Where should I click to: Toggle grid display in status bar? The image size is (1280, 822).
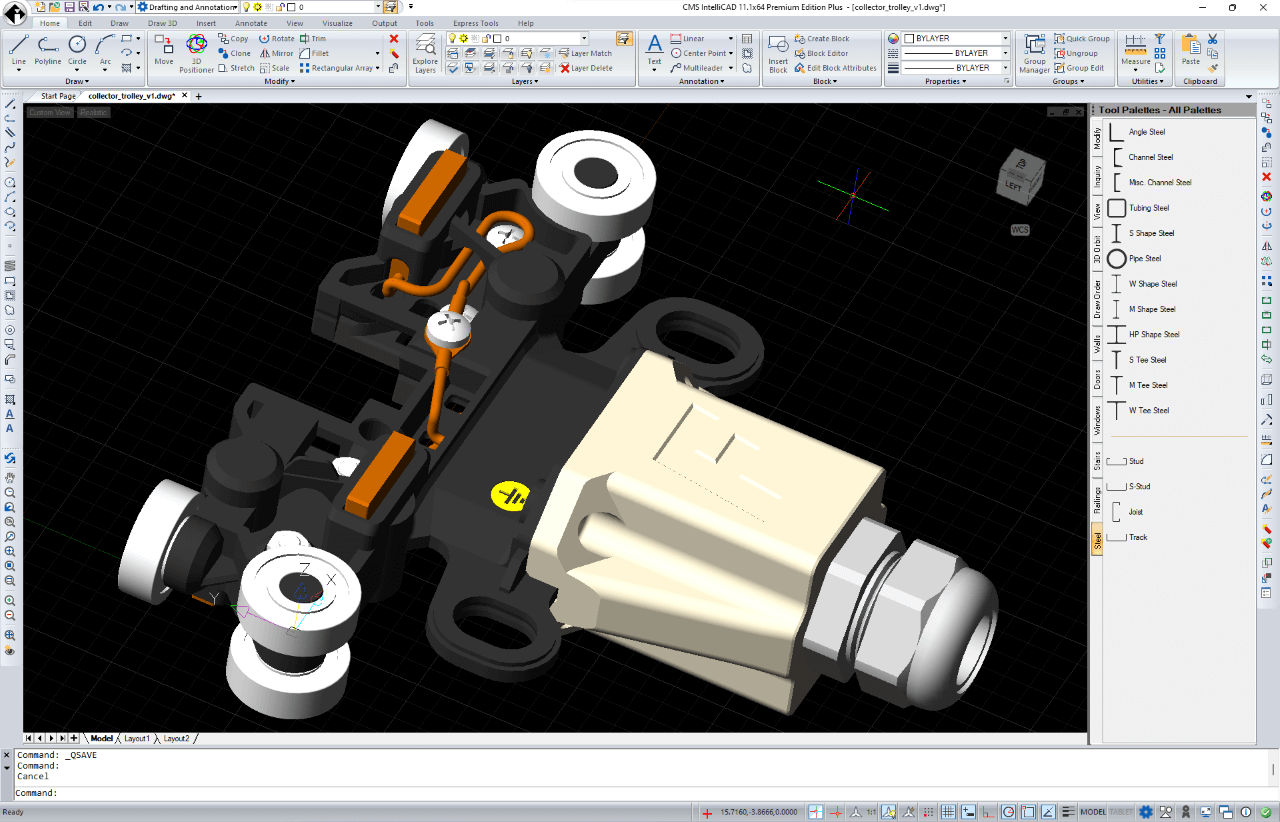pyautogui.click(x=948, y=812)
